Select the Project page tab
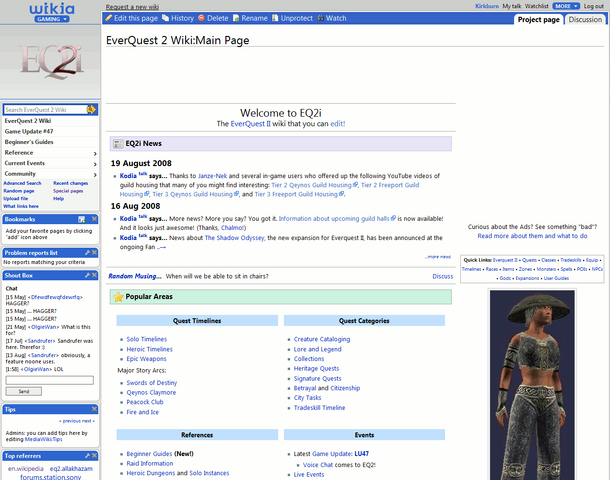The height and width of the screenshot is (480, 610). [x=538, y=19]
